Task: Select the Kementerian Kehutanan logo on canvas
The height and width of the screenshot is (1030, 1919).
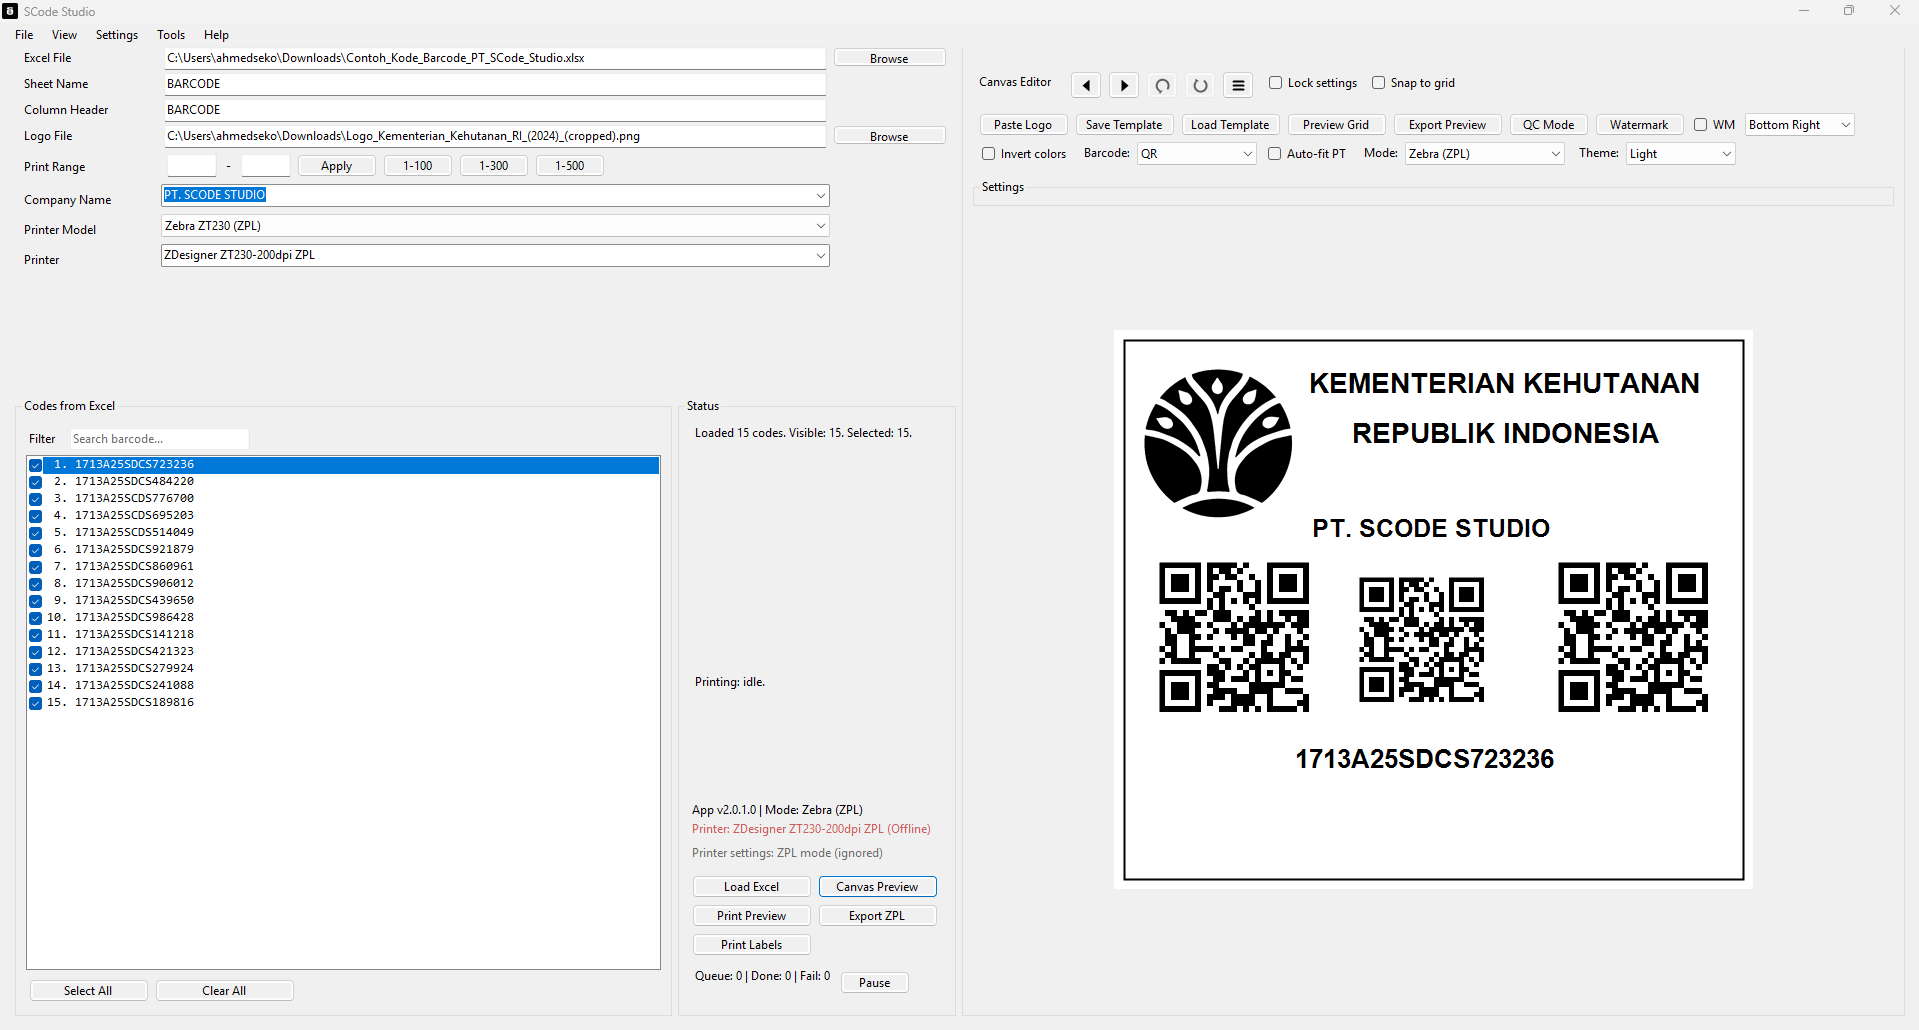Action: (1218, 443)
